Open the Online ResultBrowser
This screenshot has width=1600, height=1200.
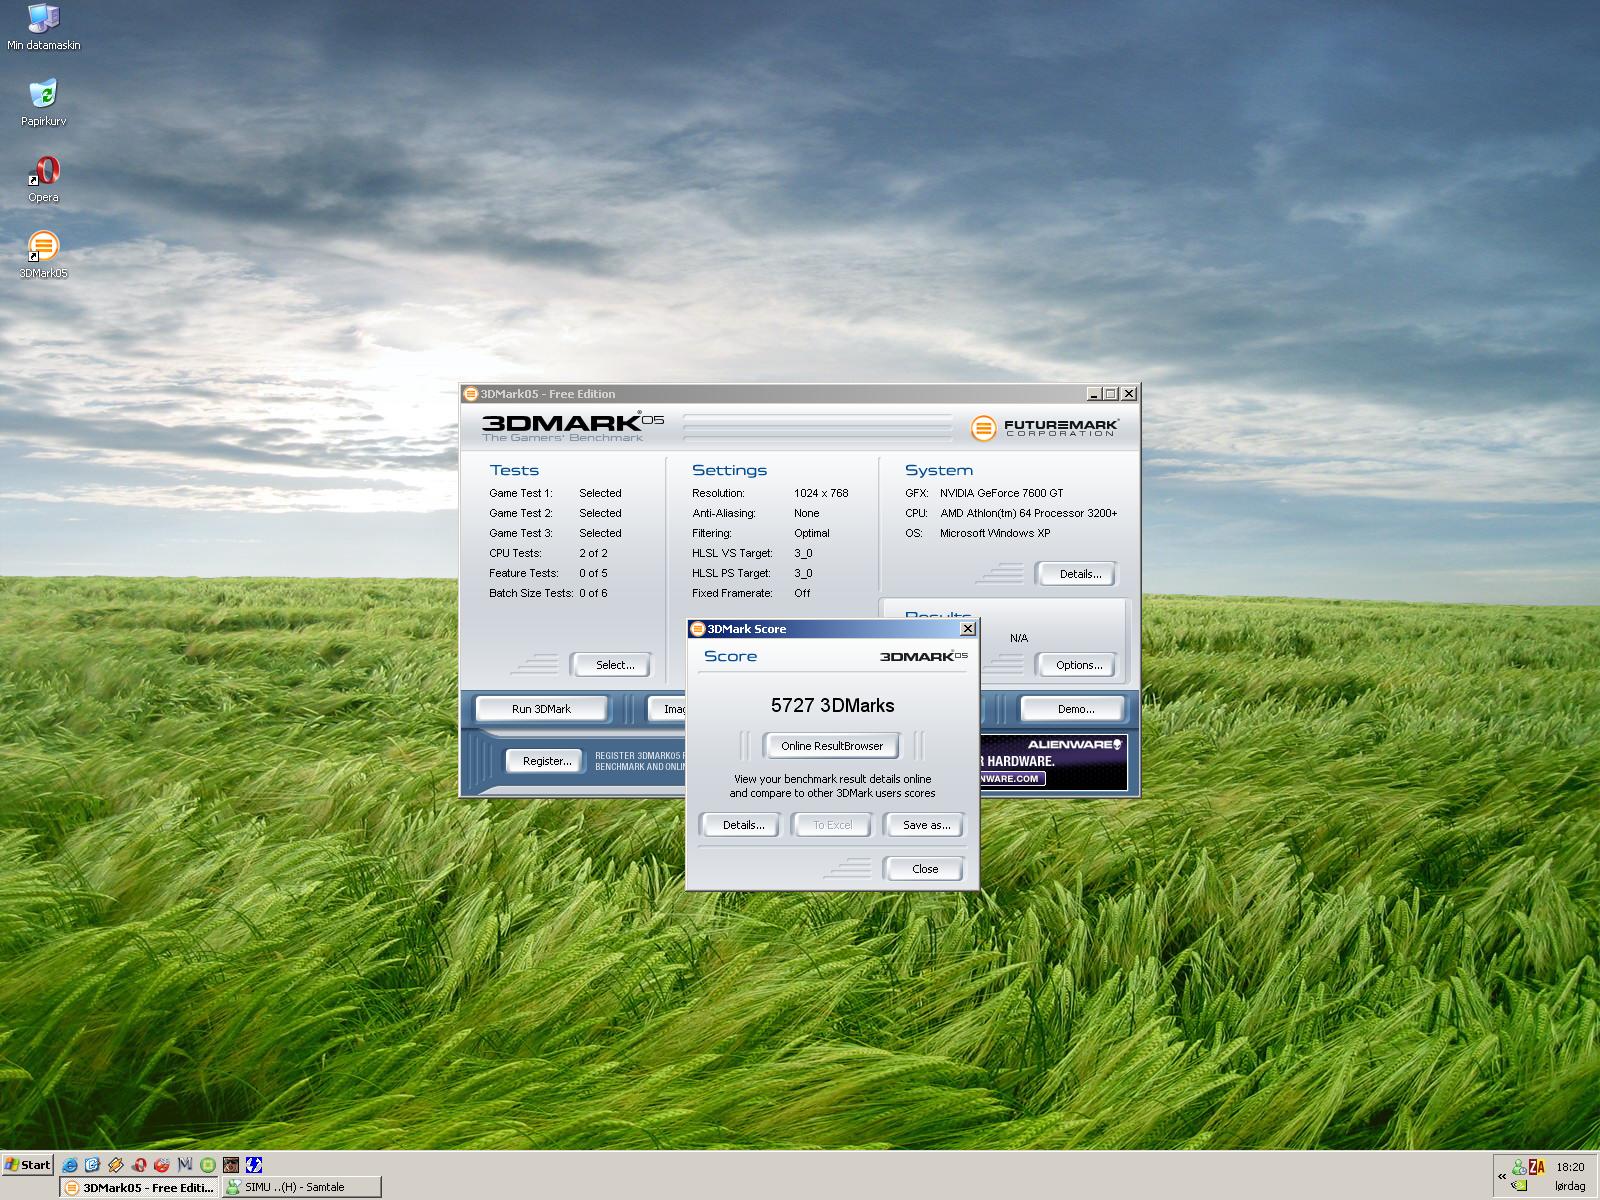pos(832,746)
